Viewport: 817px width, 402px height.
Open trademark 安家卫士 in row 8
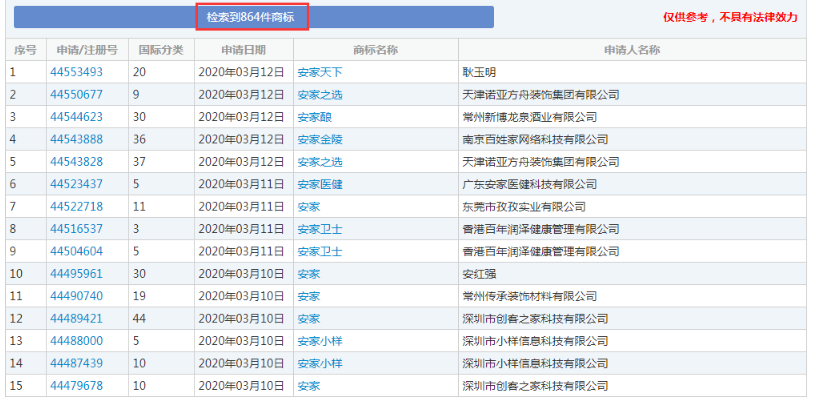point(320,229)
